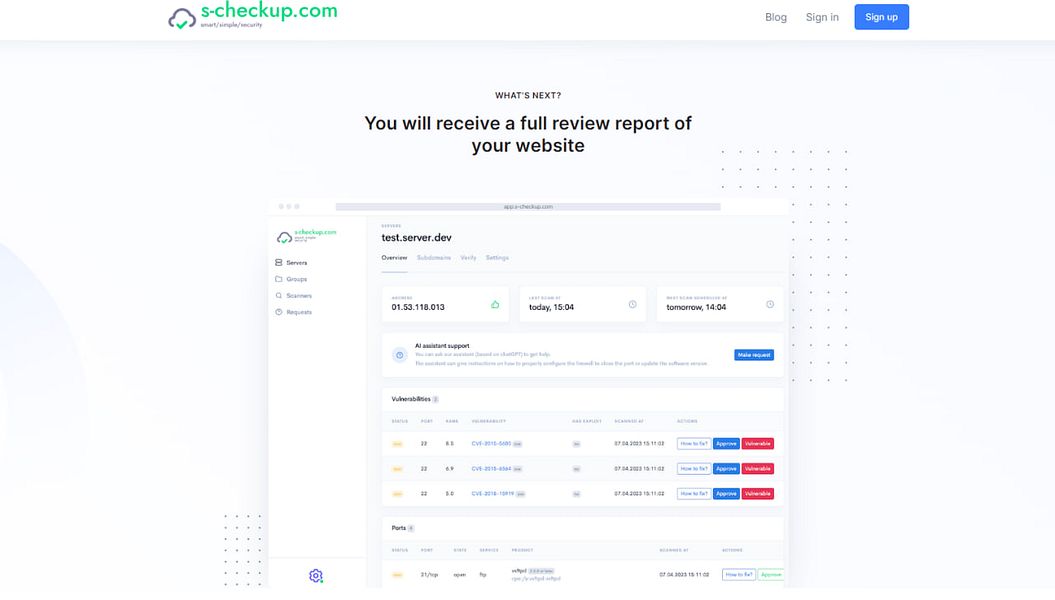
Task: Click the clock icon beside today, 15:04
Action: 632,305
